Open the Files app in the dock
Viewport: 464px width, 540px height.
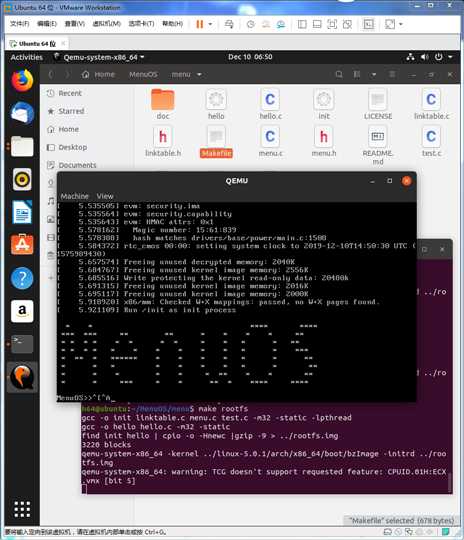point(22,146)
